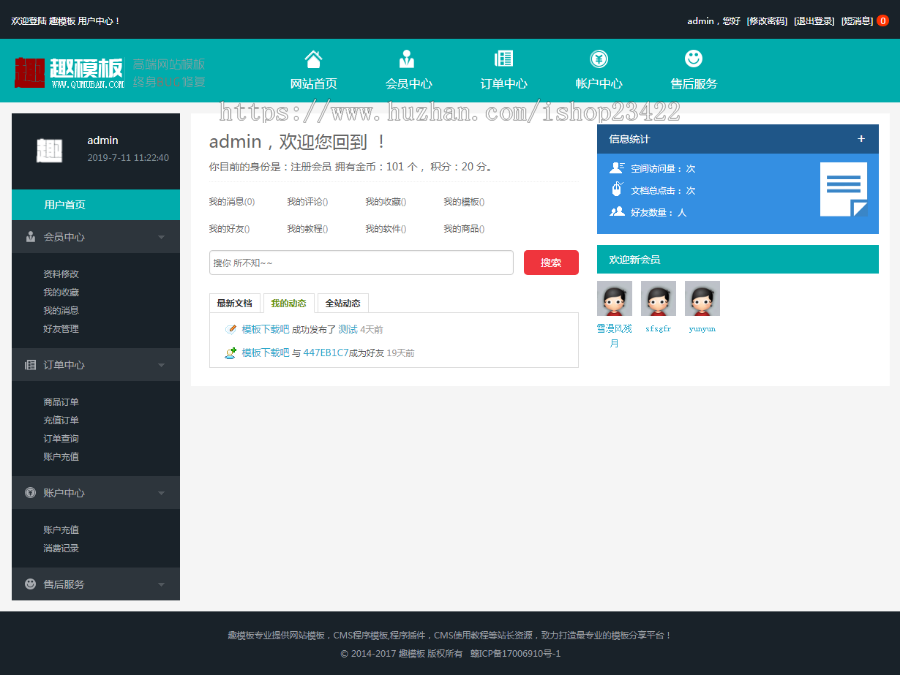Open 资料修改 in the sidebar
The image size is (900, 675).
pyautogui.click(x=61, y=274)
